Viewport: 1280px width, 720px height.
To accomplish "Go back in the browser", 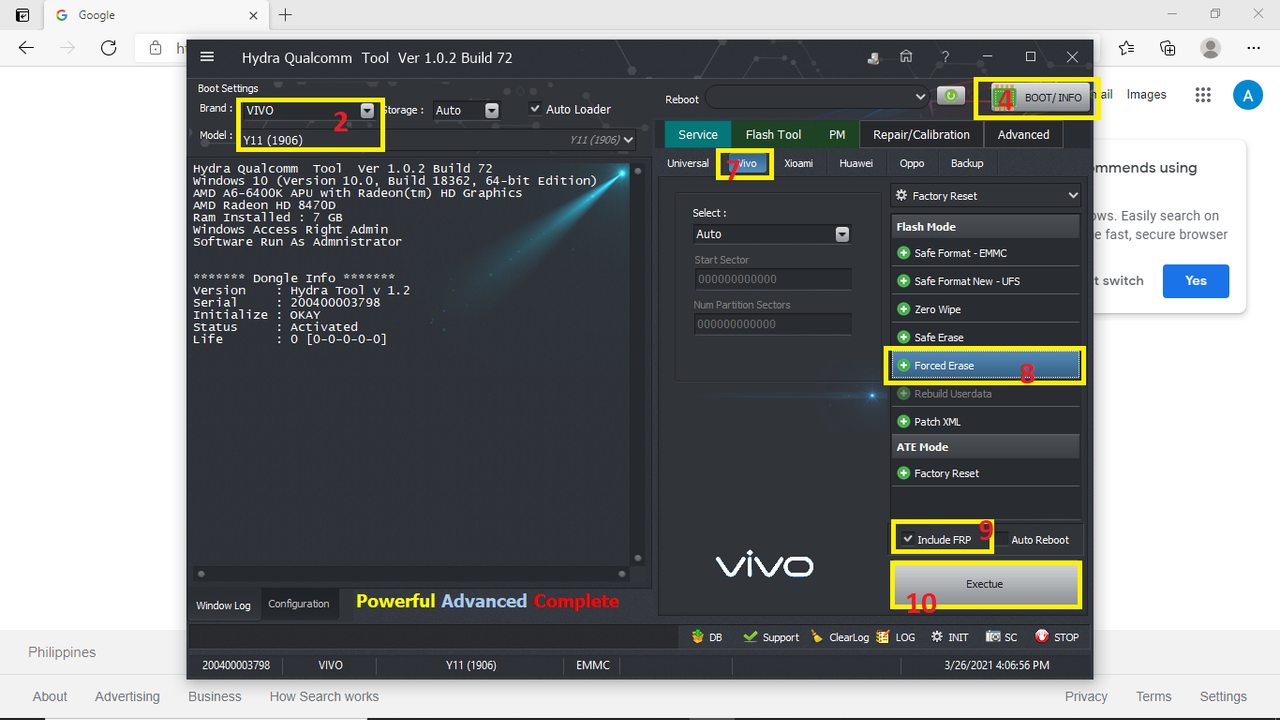I will (26, 48).
